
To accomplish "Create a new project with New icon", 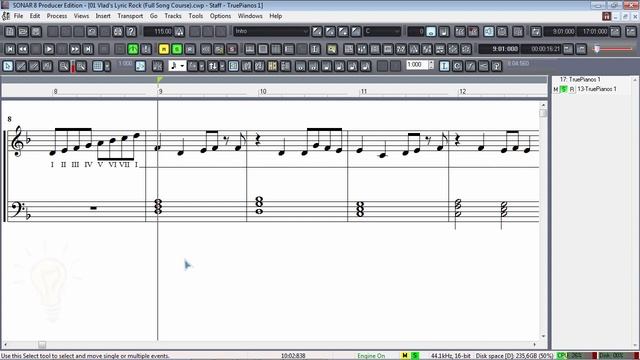I will (x=10, y=31).
